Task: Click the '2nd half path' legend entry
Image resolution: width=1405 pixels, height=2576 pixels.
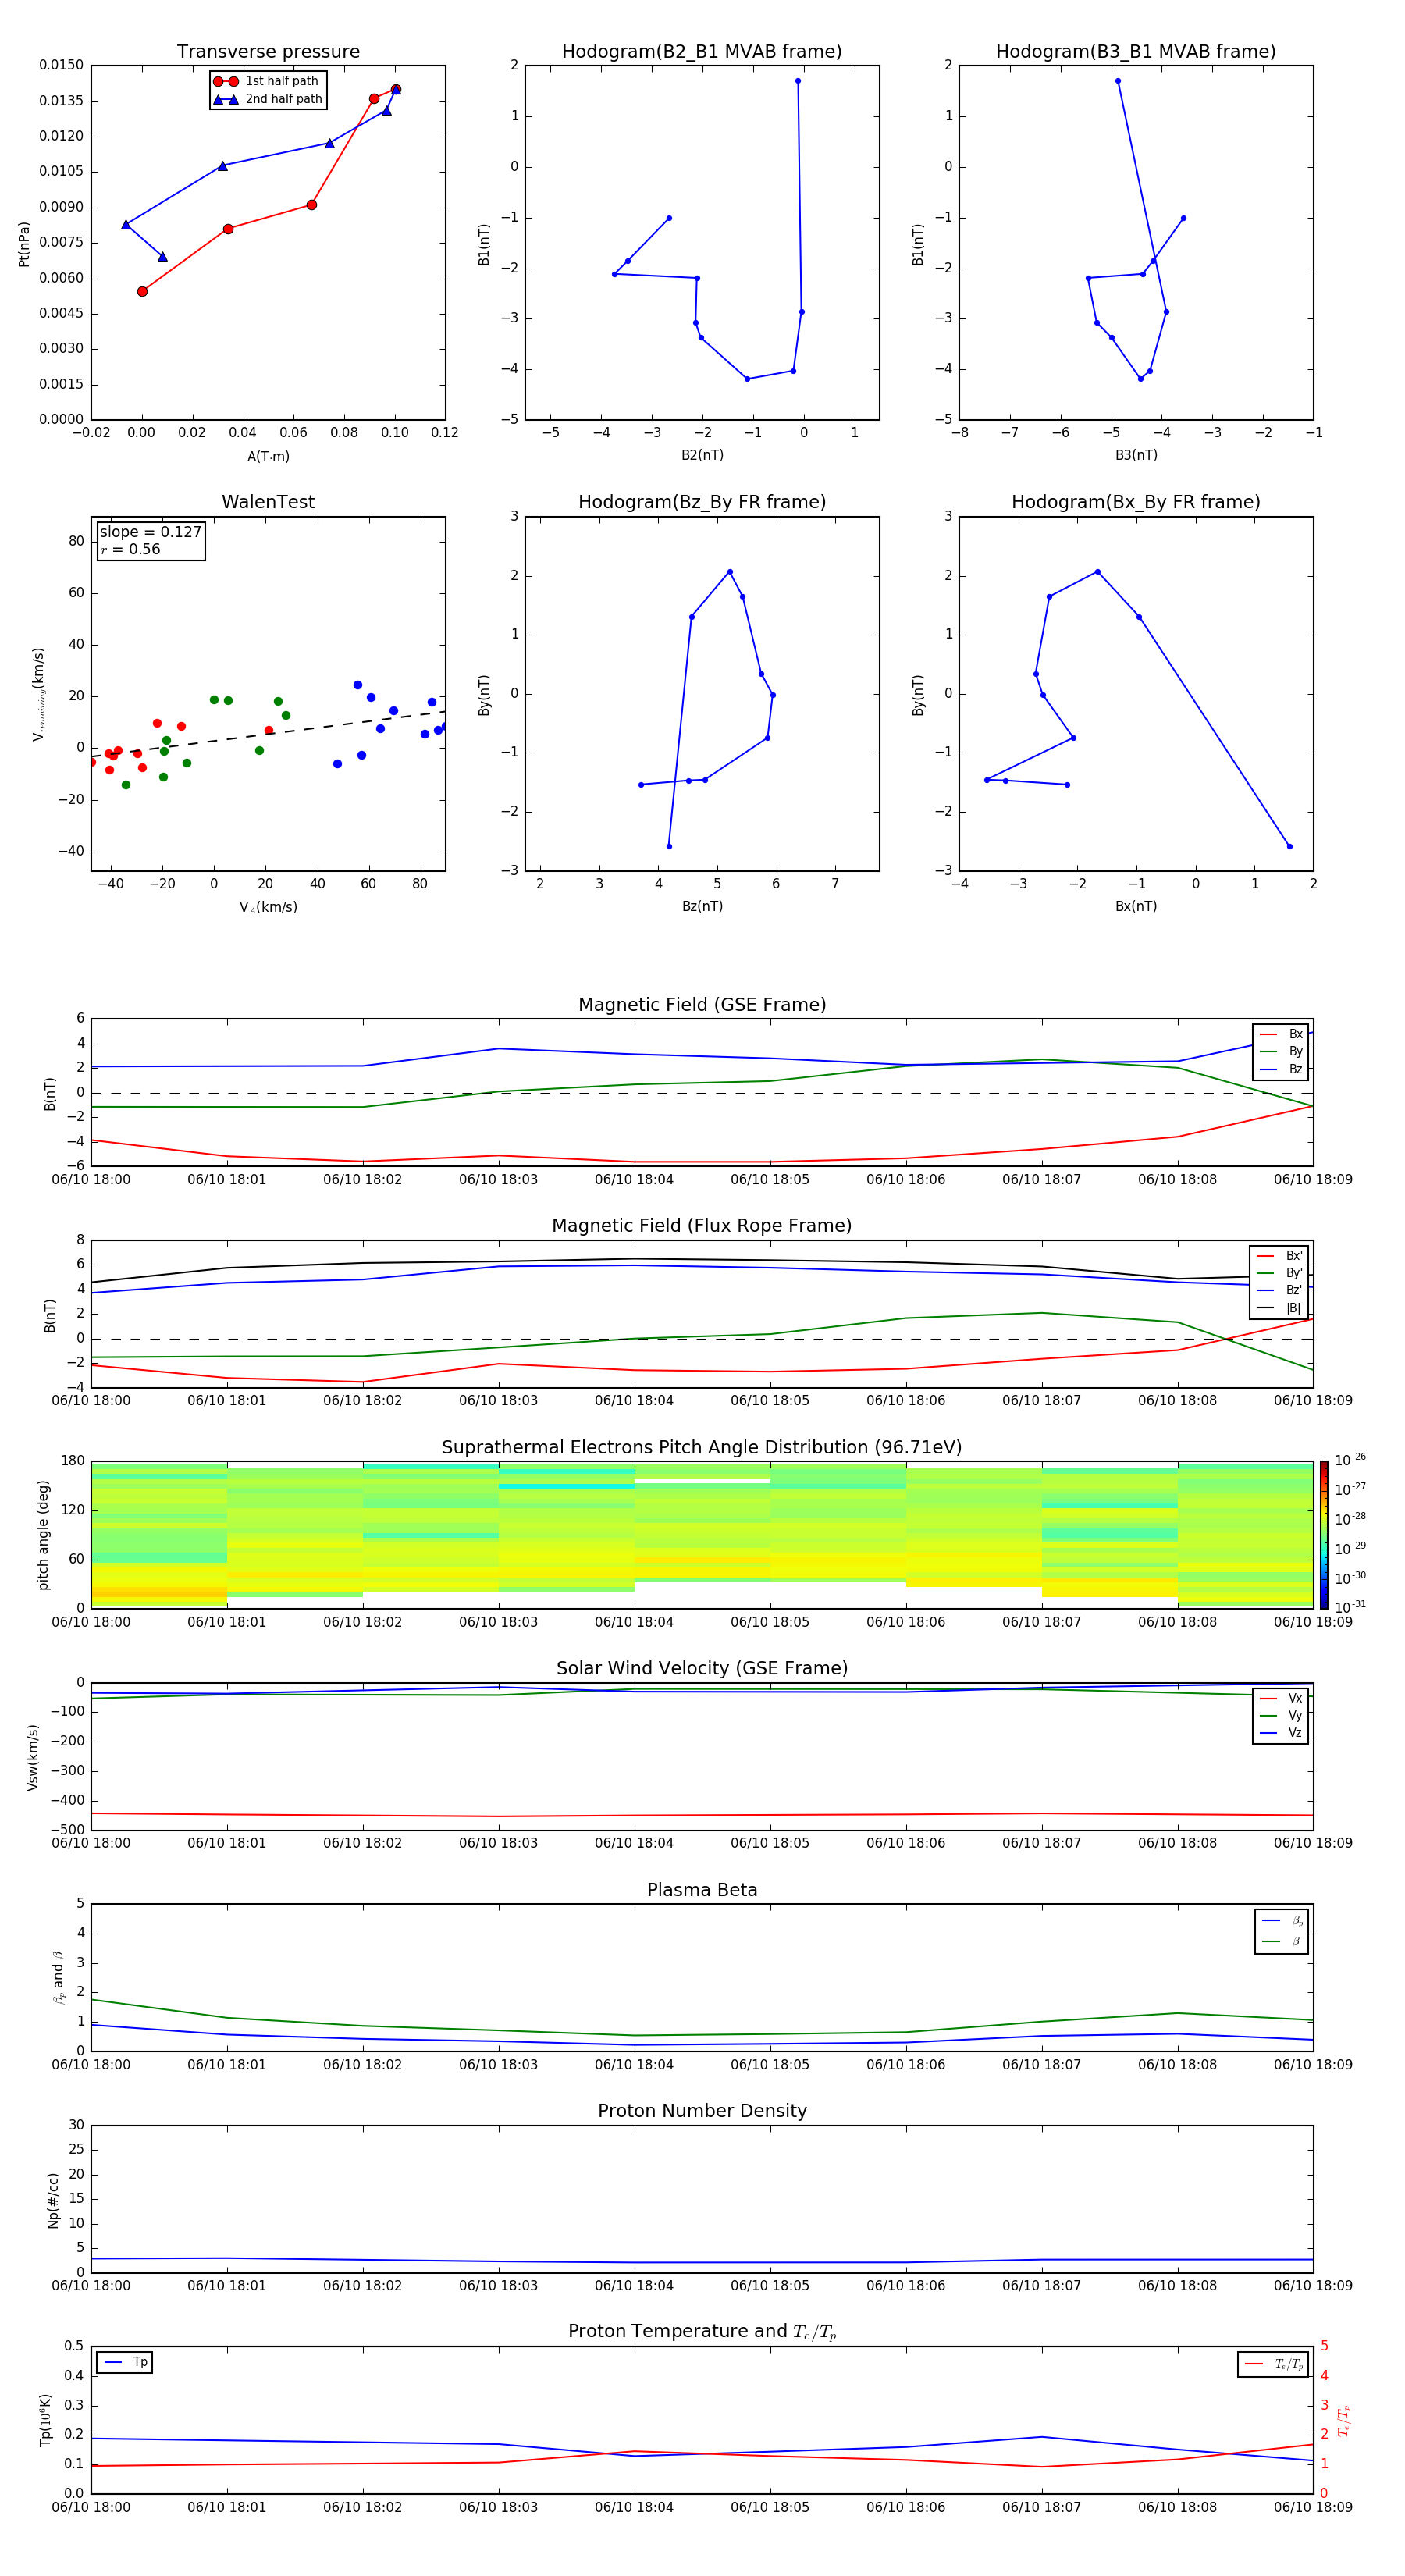Action: 268,99
